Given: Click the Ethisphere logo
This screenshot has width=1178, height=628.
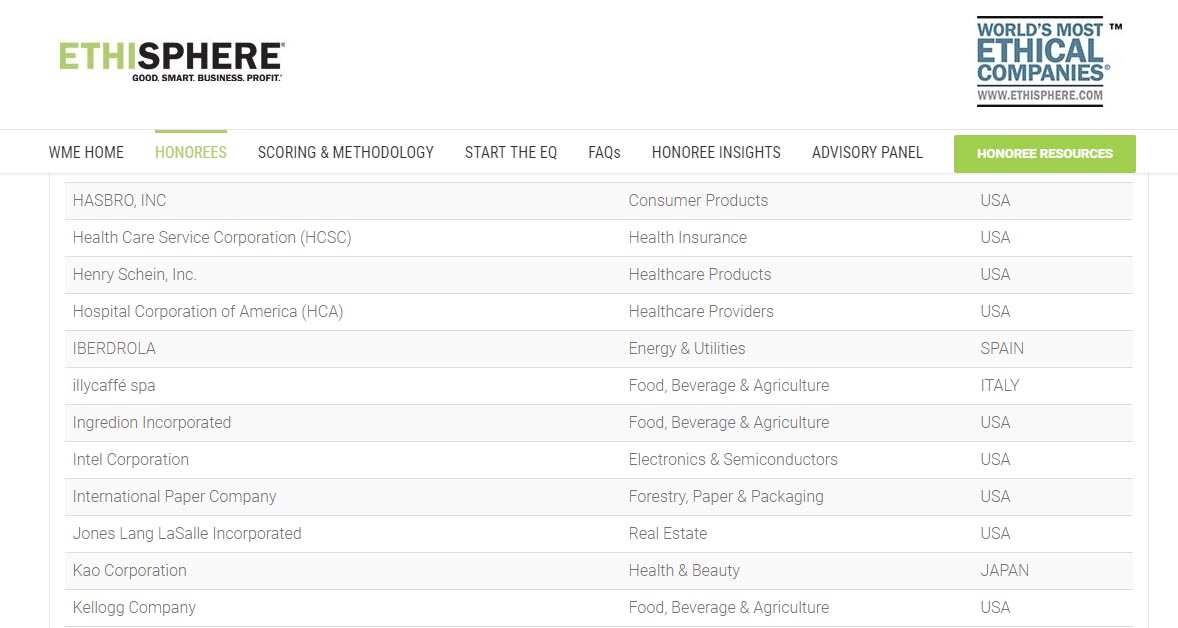Looking at the screenshot, I should 171,60.
